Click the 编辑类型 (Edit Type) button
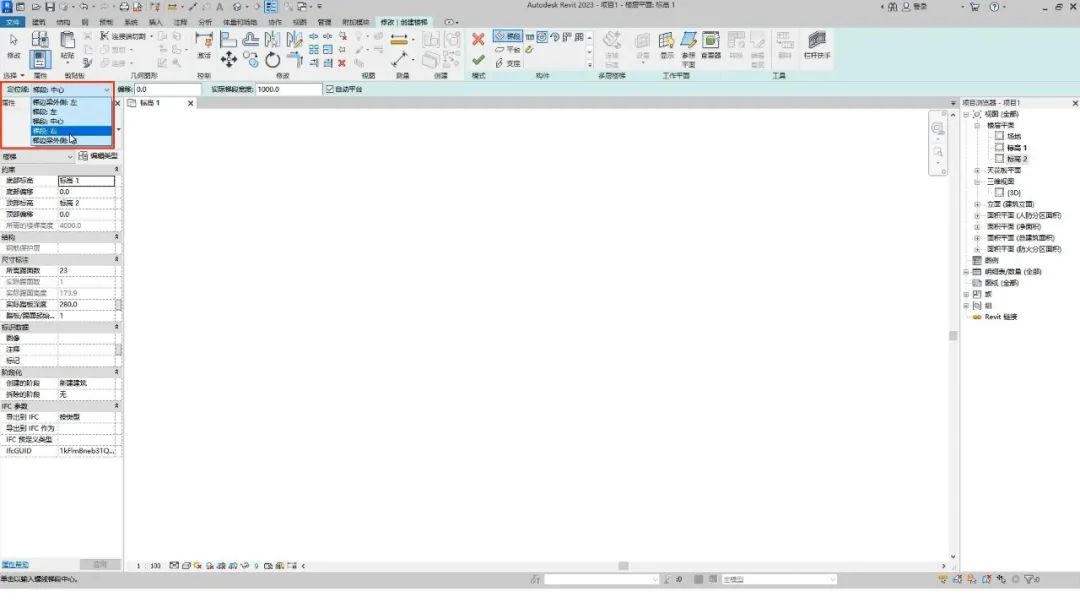 click(x=98, y=157)
